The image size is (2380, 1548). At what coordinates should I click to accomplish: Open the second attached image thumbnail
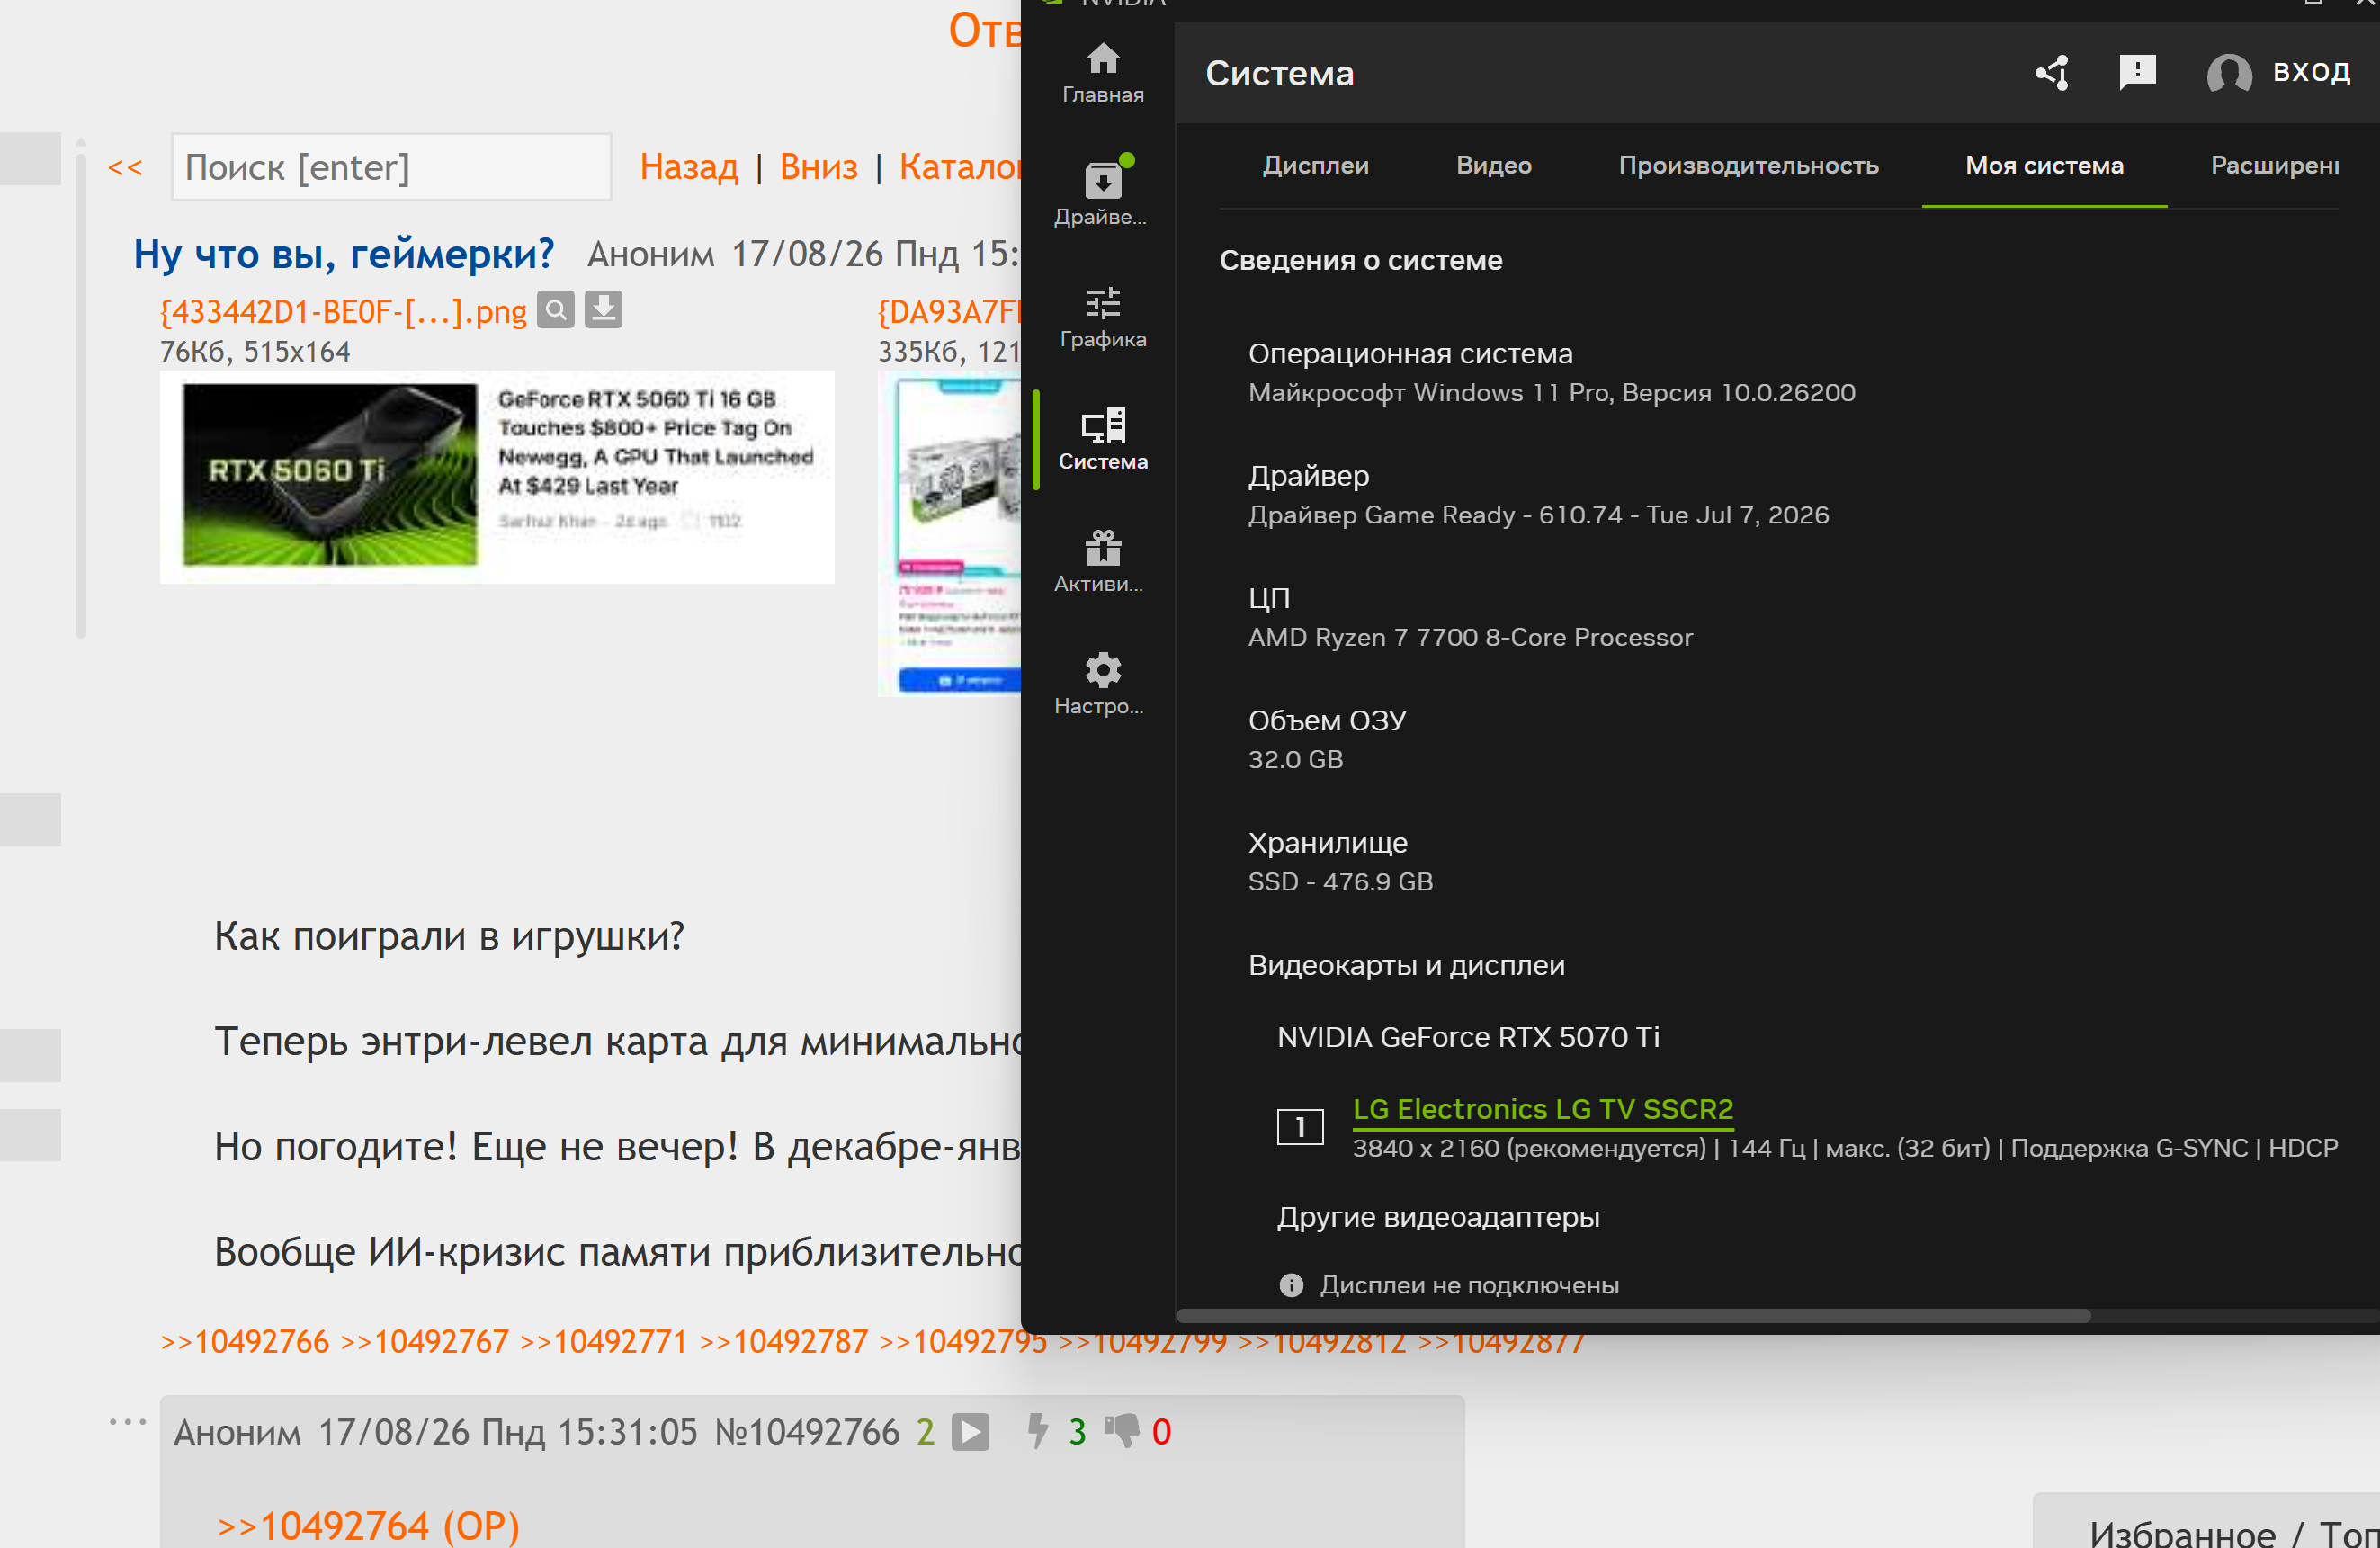coord(949,534)
